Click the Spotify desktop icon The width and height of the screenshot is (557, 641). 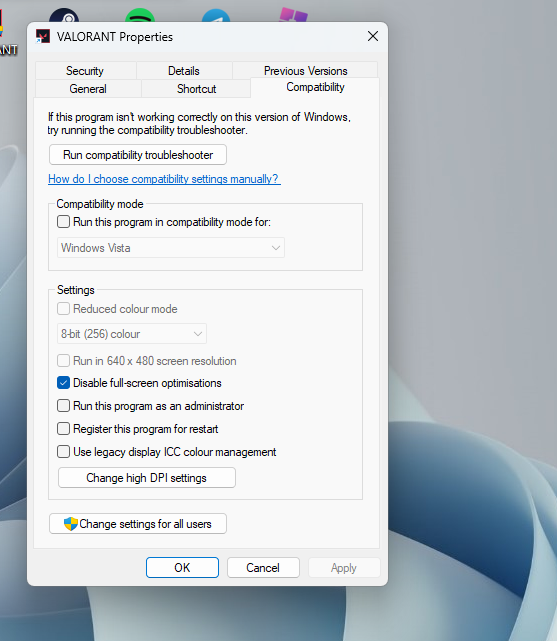pos(140,16)
